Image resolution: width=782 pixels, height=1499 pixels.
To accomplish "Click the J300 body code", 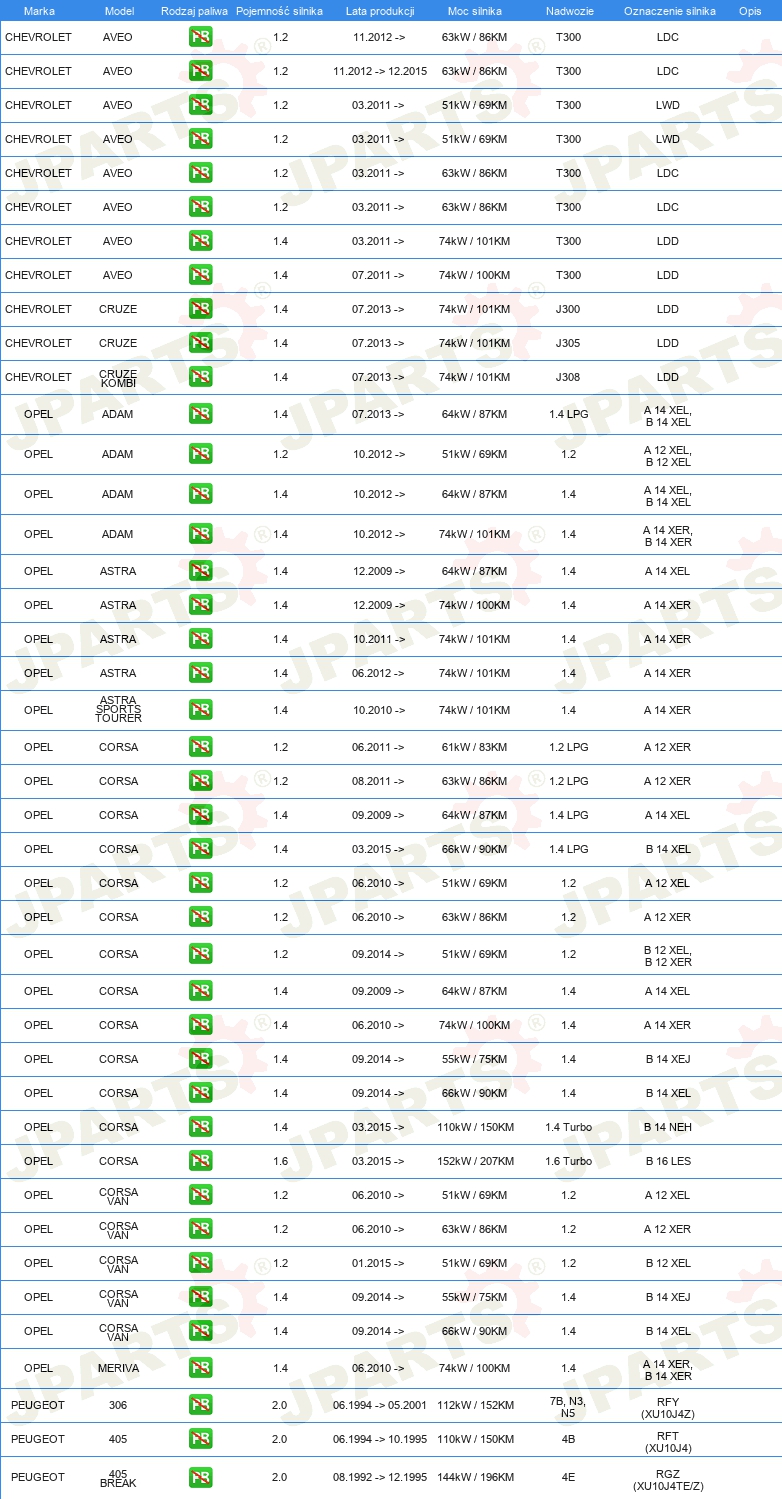I will [568, 309].
